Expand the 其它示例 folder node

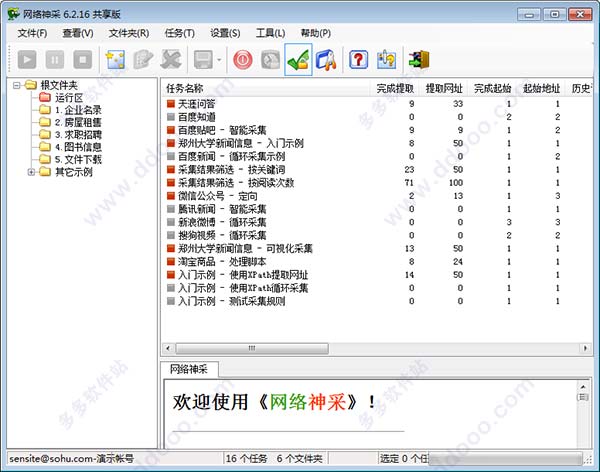(x=31, y=172)
